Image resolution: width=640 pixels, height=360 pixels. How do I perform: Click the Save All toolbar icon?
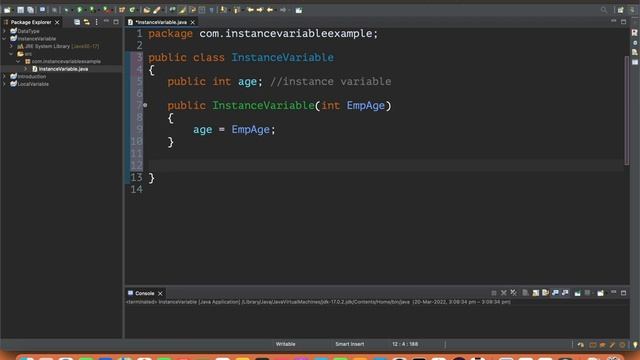tap(30, 10)
